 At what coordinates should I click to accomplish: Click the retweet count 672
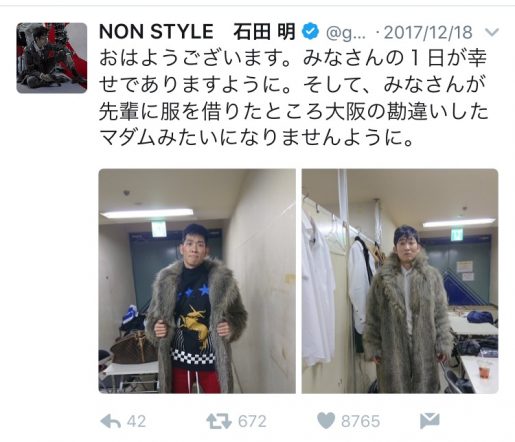[252, 421]
